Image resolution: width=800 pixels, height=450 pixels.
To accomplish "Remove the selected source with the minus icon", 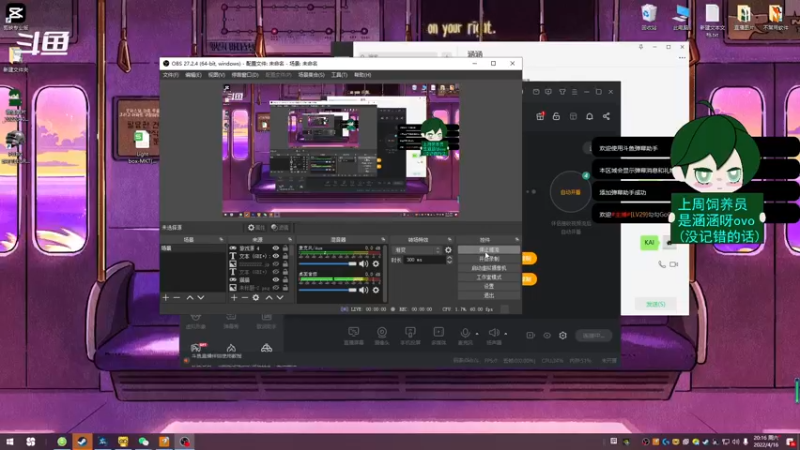I will [245, 297].
